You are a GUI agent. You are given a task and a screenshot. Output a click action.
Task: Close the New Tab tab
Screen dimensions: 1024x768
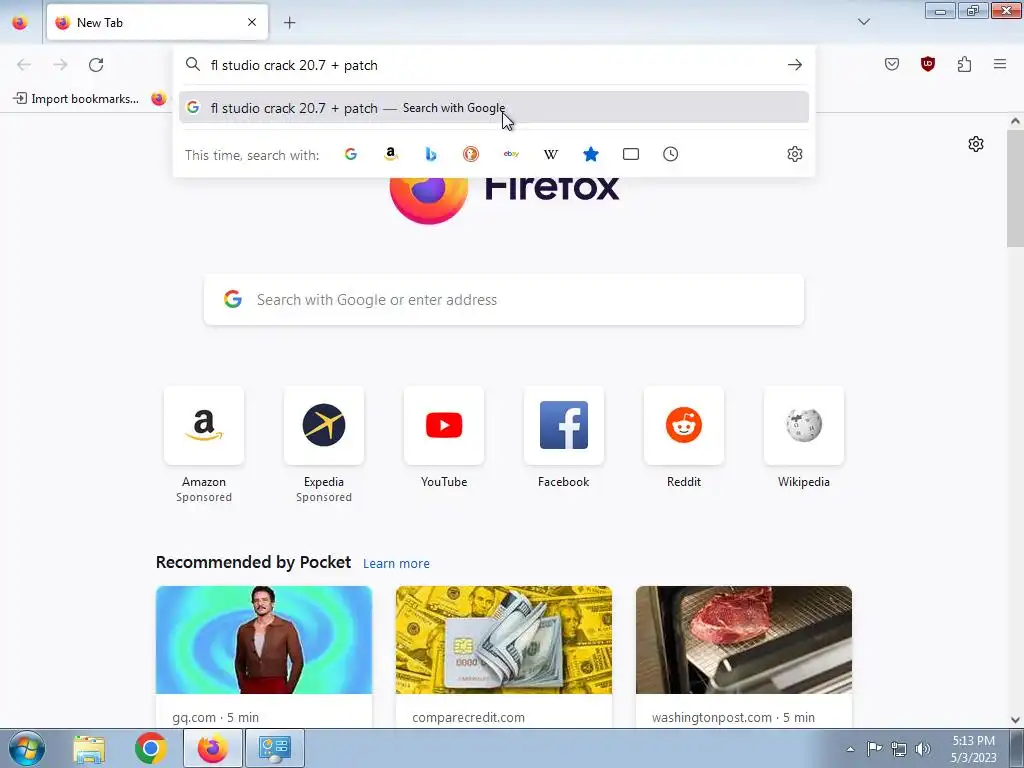pos(252,22)
